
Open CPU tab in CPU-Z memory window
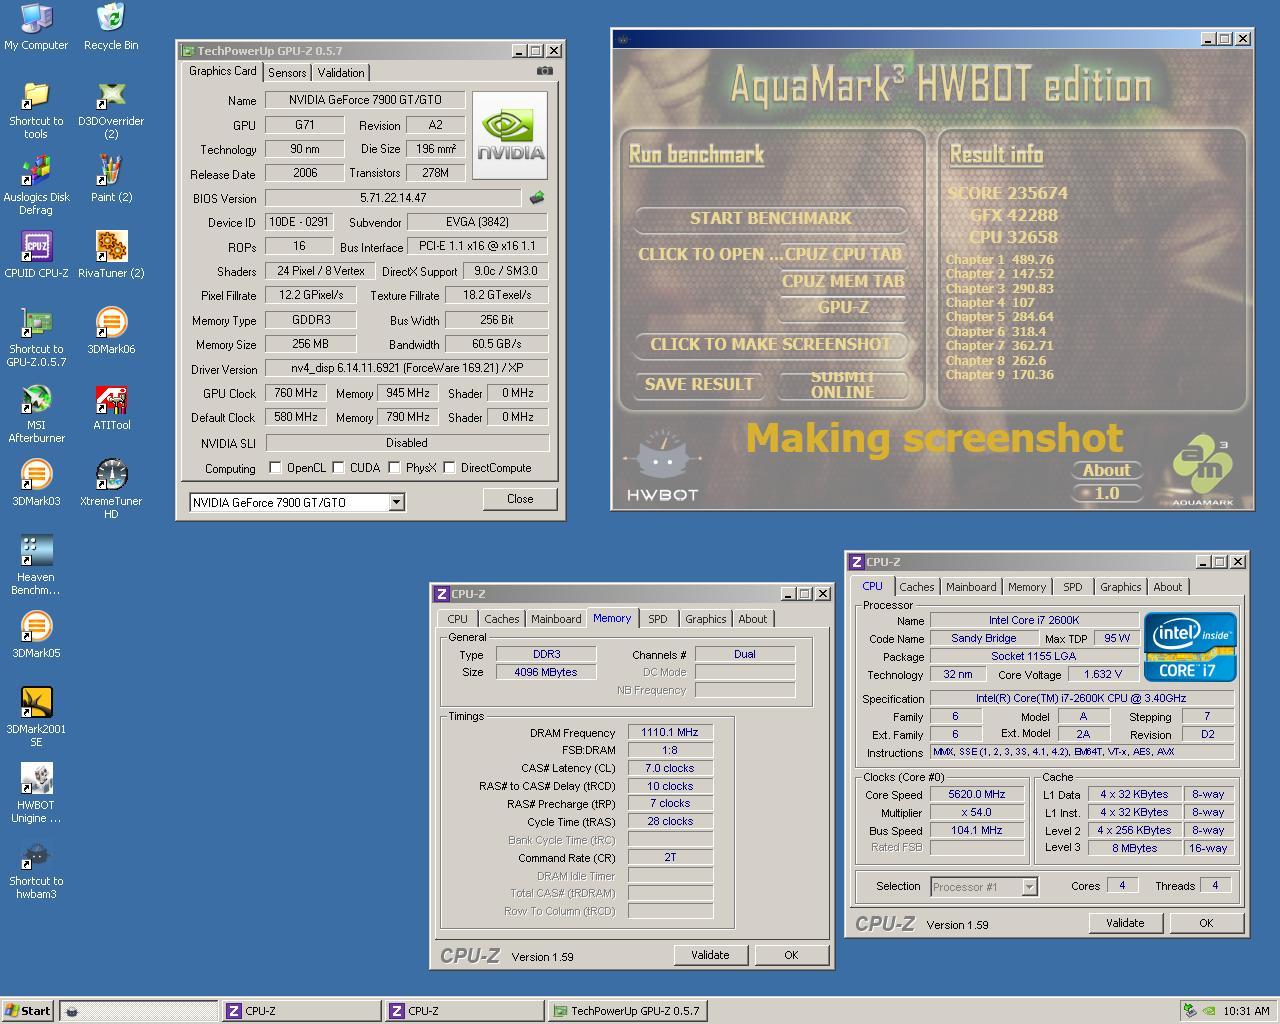[x=457, y=619]
